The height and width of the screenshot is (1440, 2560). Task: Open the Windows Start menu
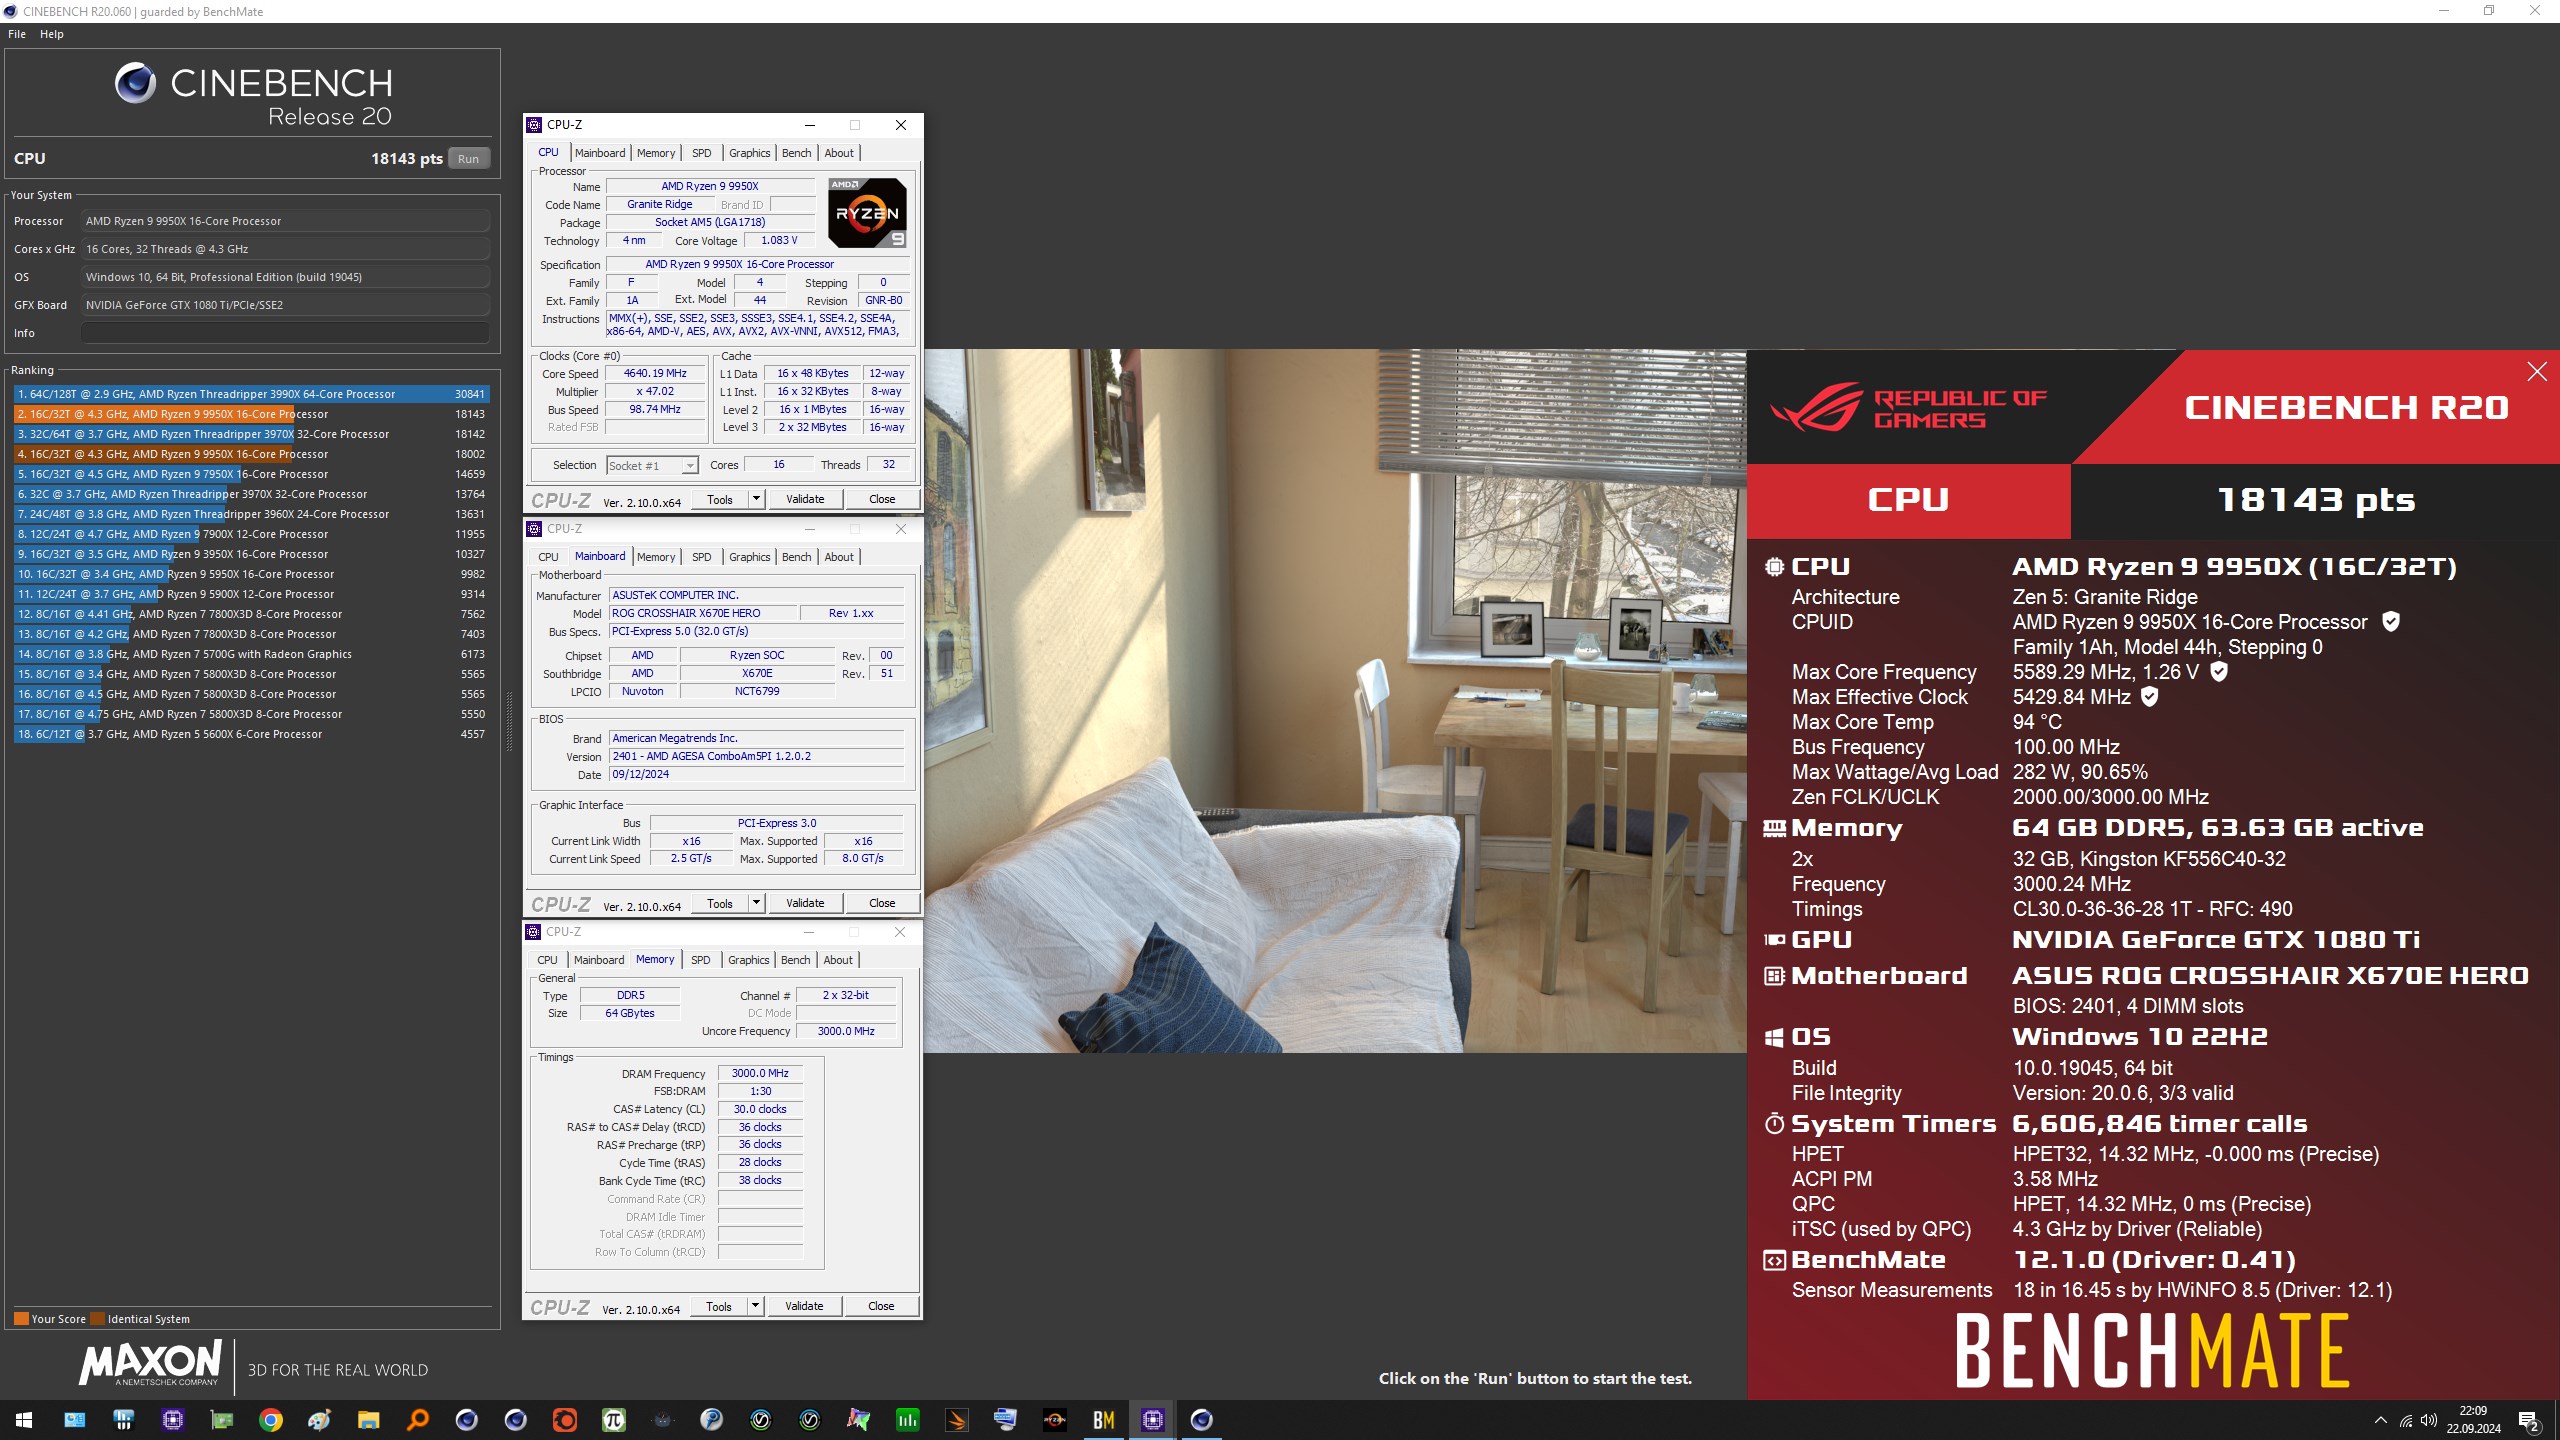[24, 1419]
